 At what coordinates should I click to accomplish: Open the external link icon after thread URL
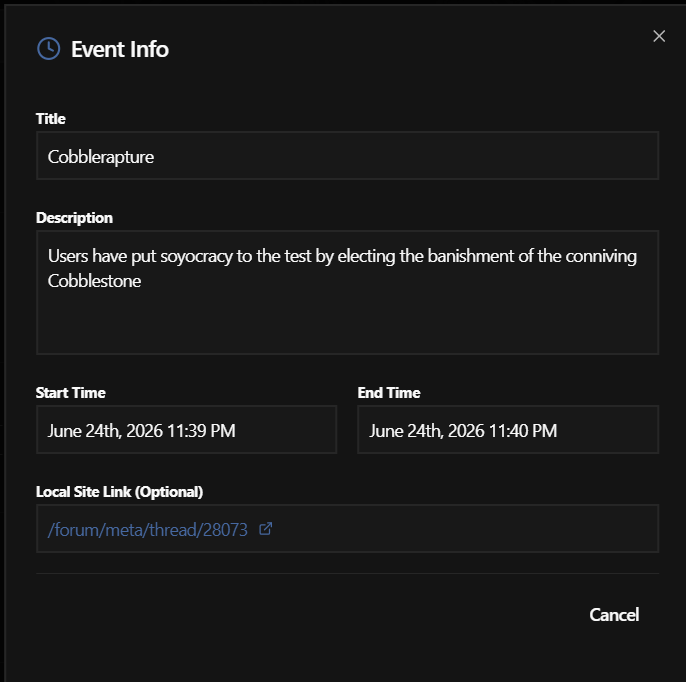pos(265,529)
